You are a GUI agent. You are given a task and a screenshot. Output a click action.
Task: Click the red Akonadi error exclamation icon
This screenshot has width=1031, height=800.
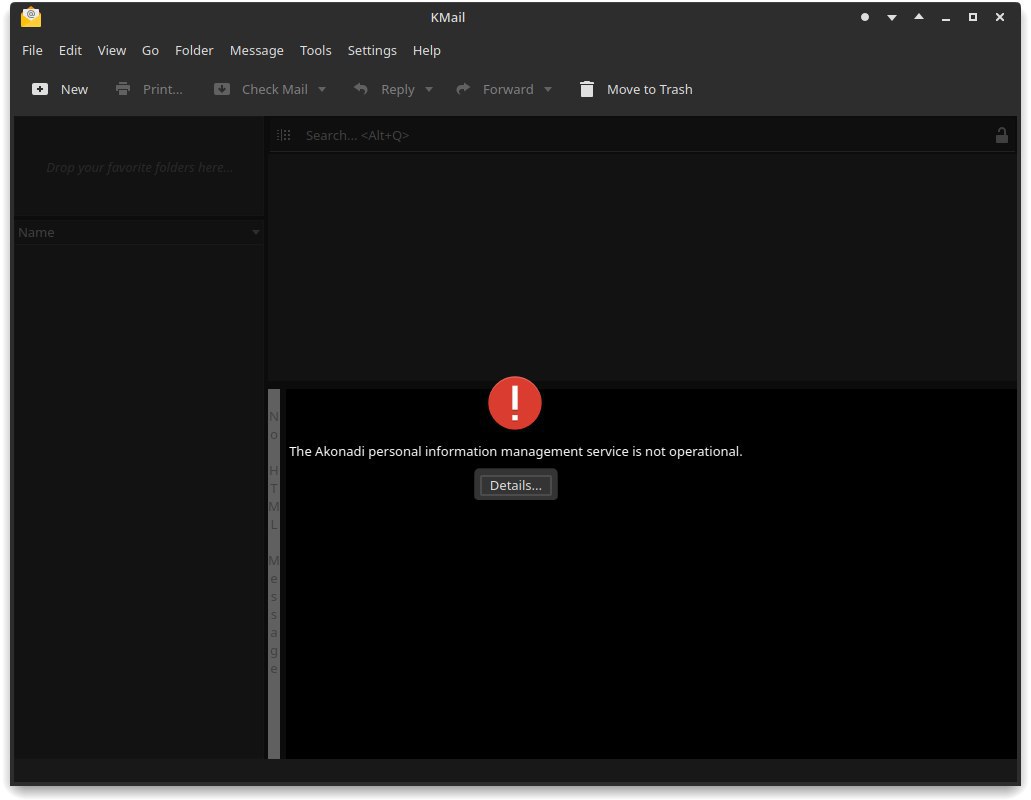coord(515,403)
